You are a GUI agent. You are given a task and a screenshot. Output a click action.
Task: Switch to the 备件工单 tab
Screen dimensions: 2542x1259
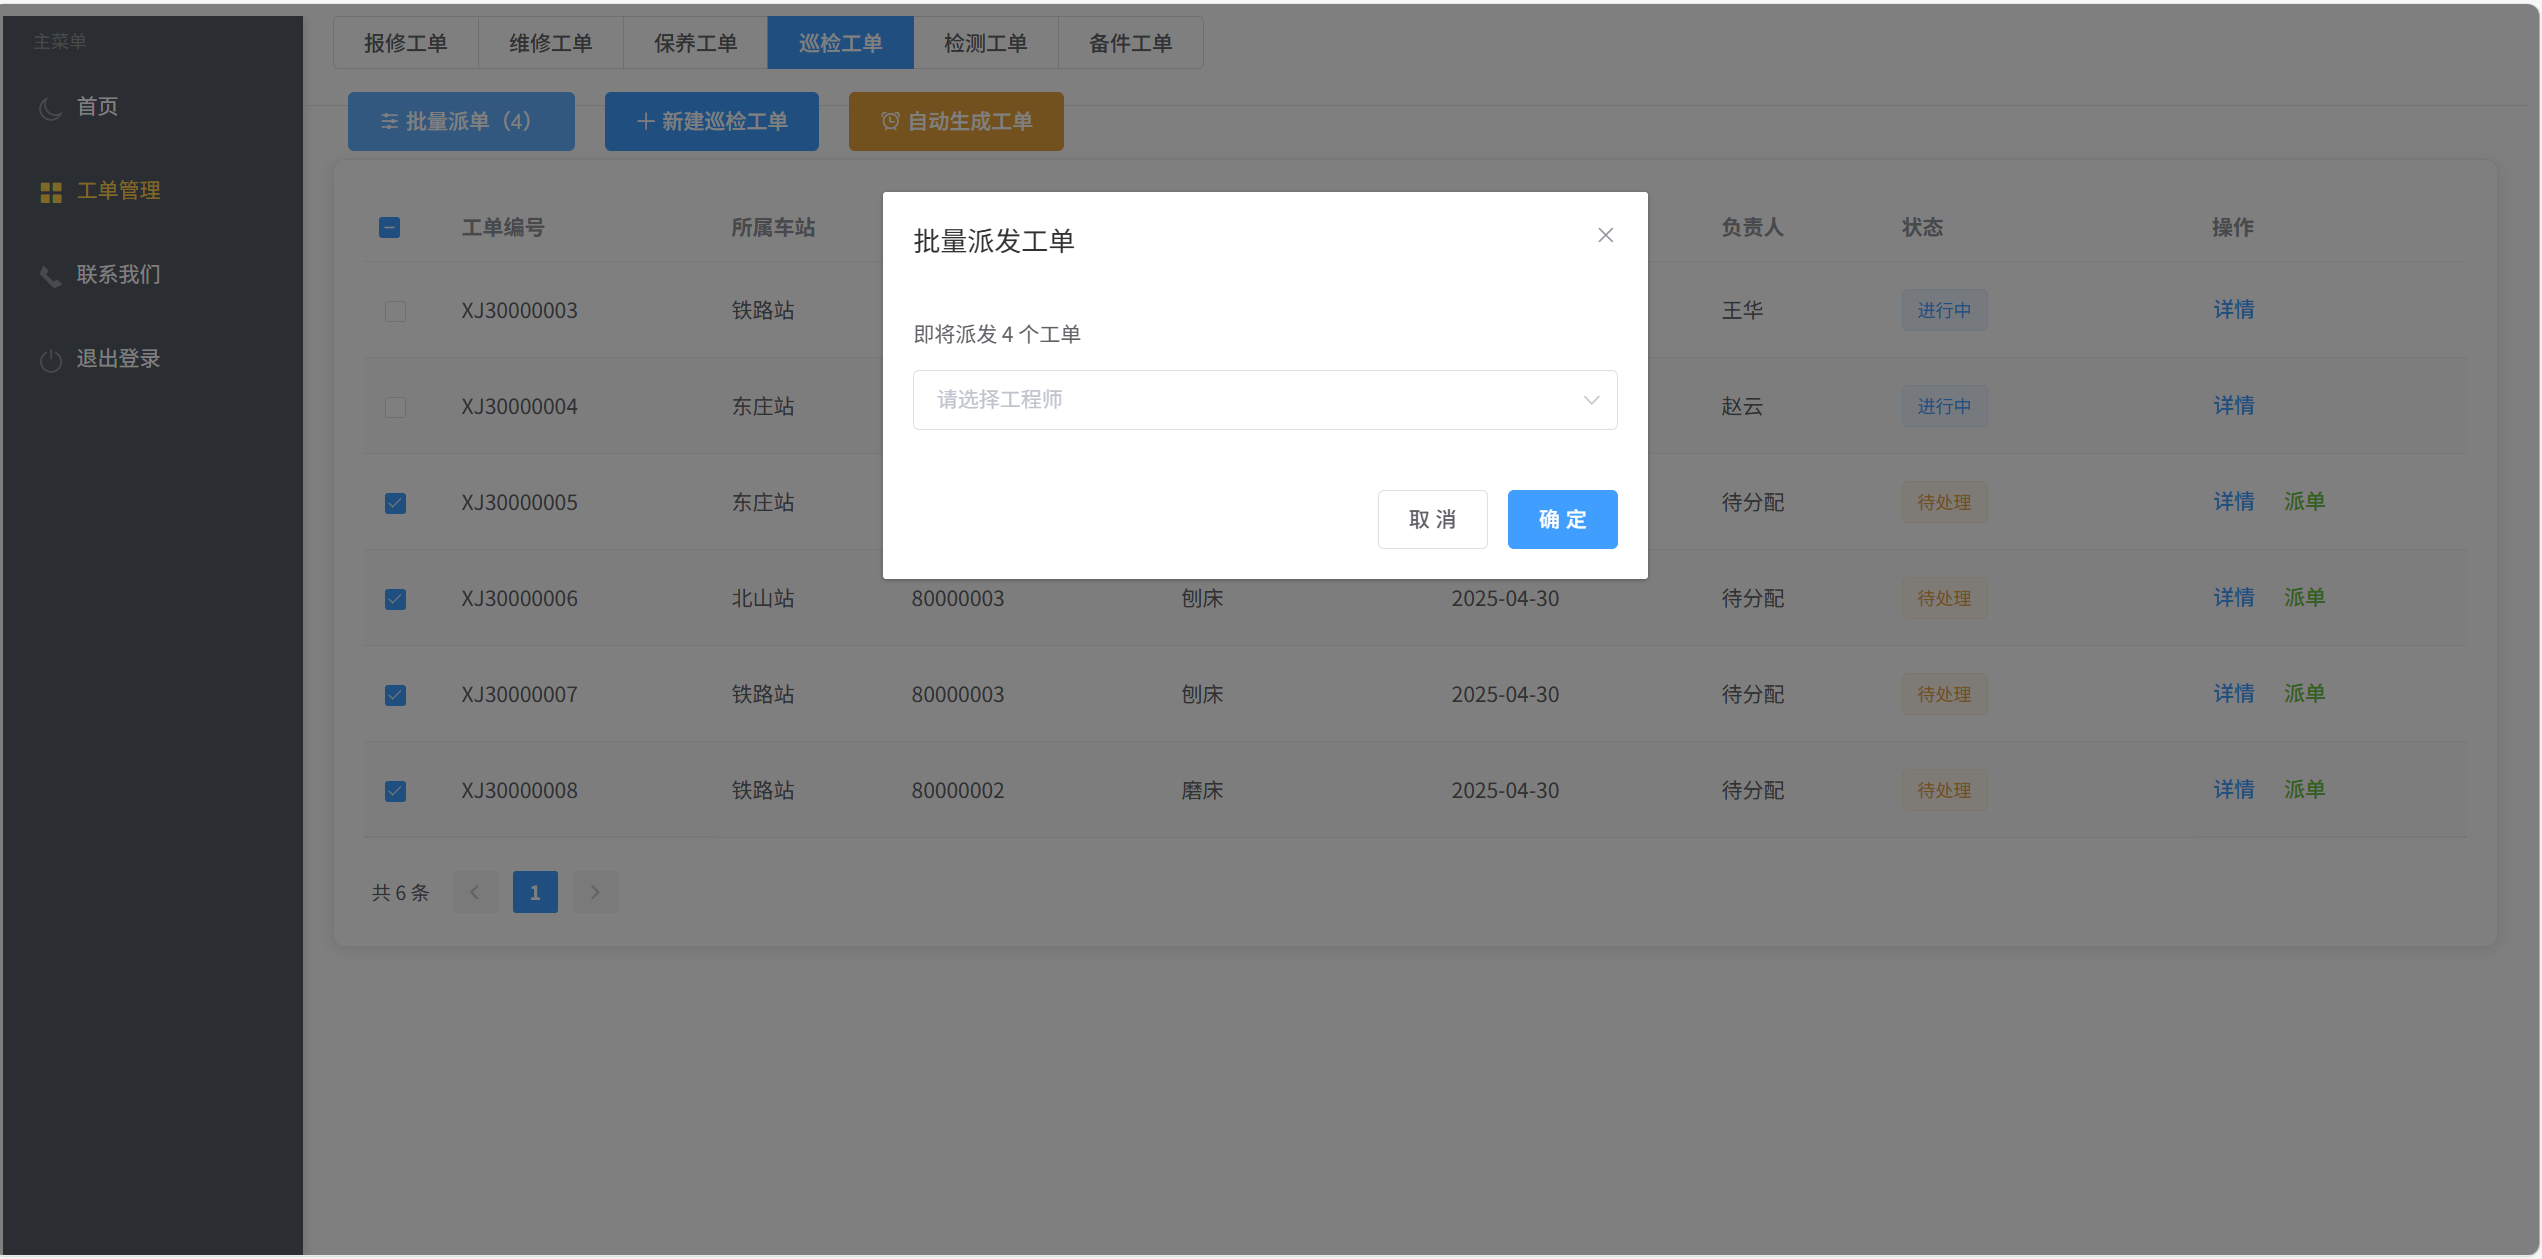pyautogui.click(x=1130, y=43)
